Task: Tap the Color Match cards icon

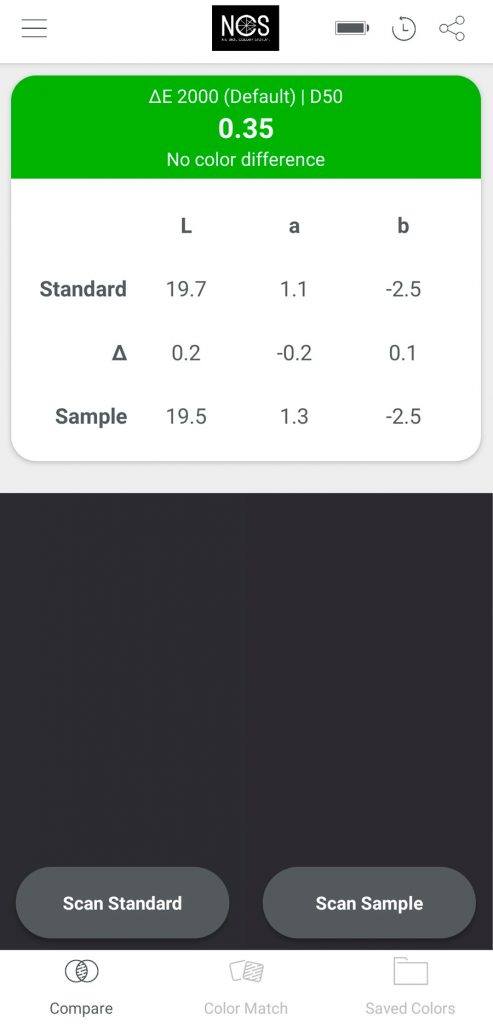Action: pyautogui.click(x=246, y=972)
